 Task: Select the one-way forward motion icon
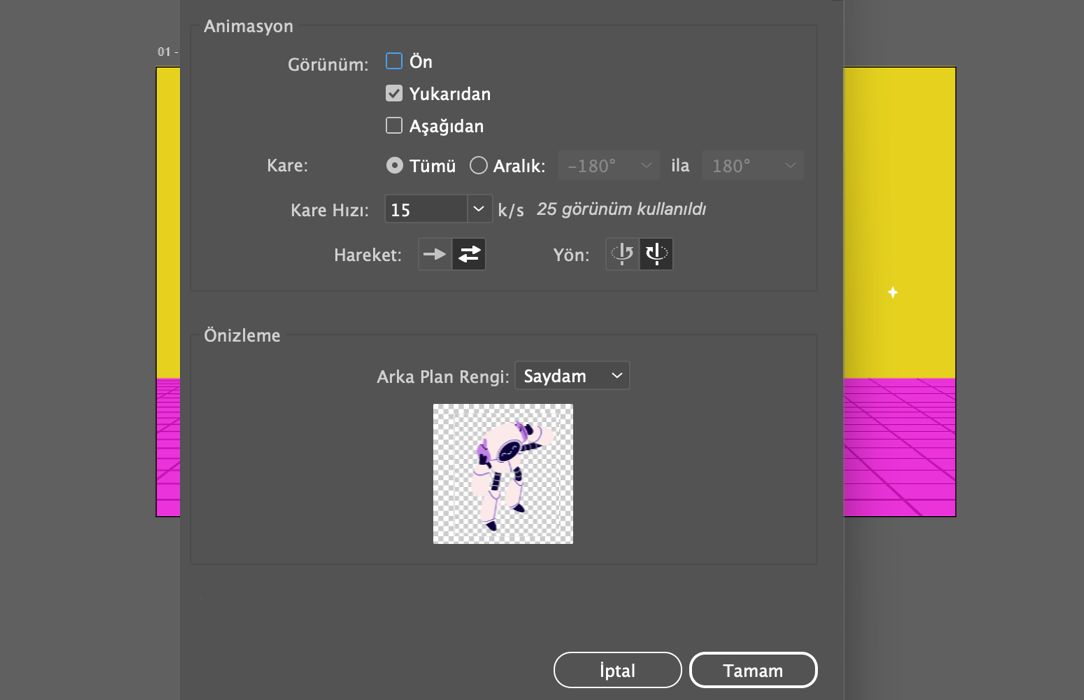(x=434, y=255)
